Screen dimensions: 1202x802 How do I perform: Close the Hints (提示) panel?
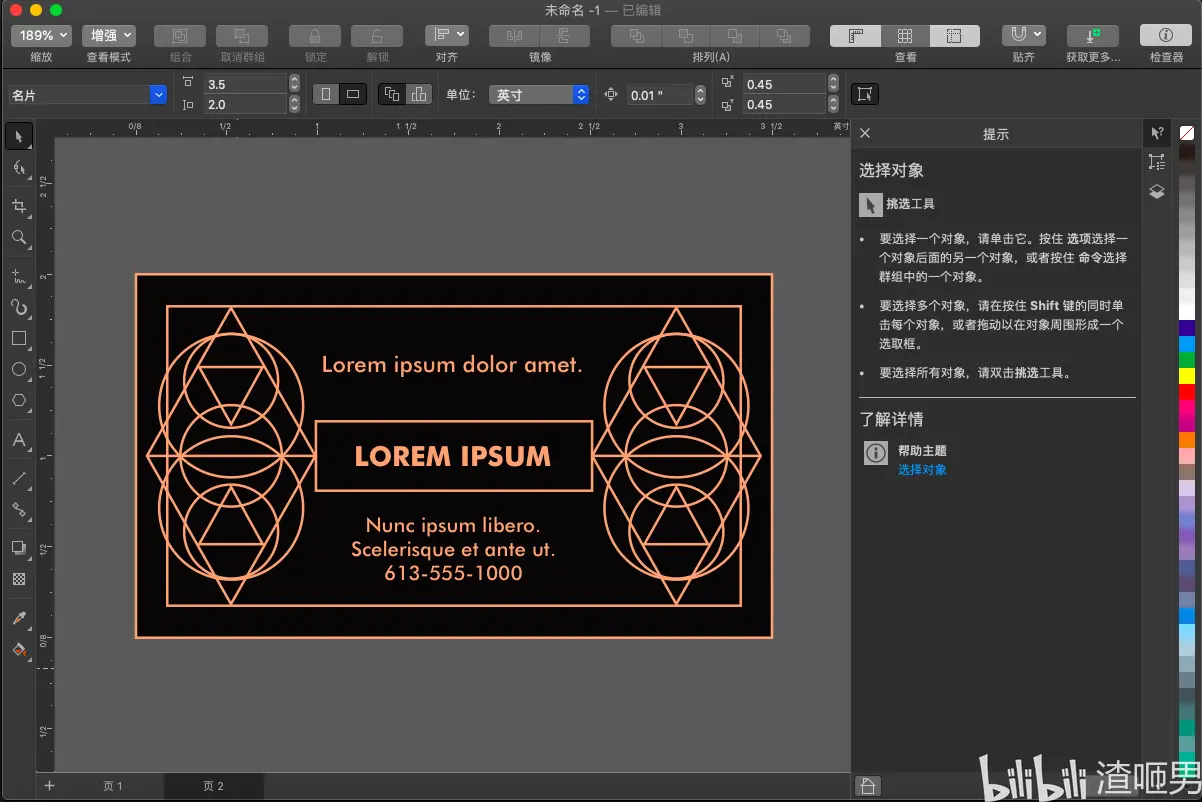[x=865, y=133]
